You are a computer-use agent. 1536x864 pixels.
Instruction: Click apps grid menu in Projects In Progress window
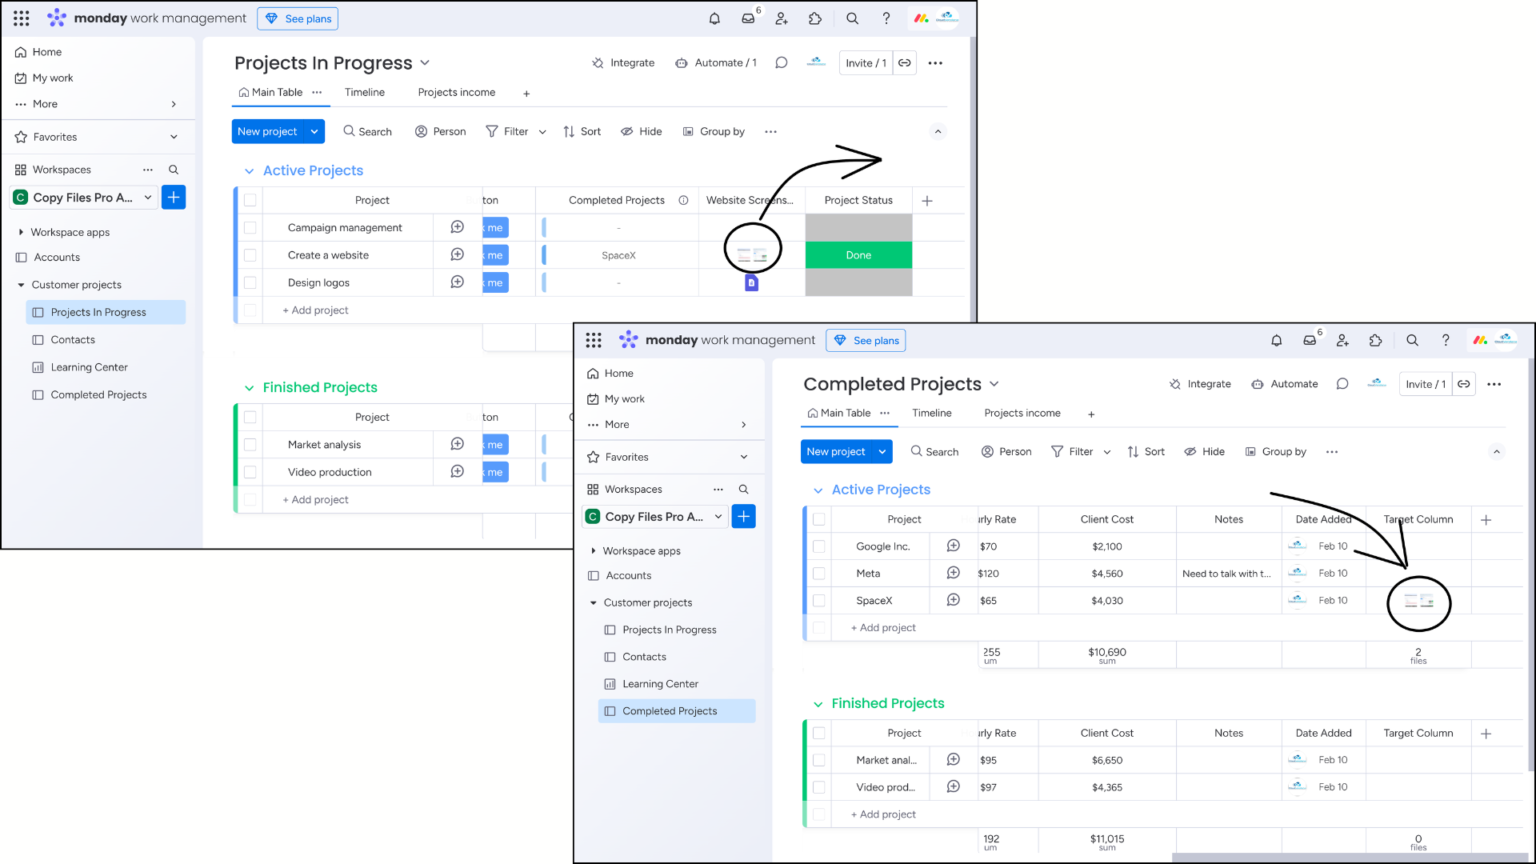[x=21, y=18]
